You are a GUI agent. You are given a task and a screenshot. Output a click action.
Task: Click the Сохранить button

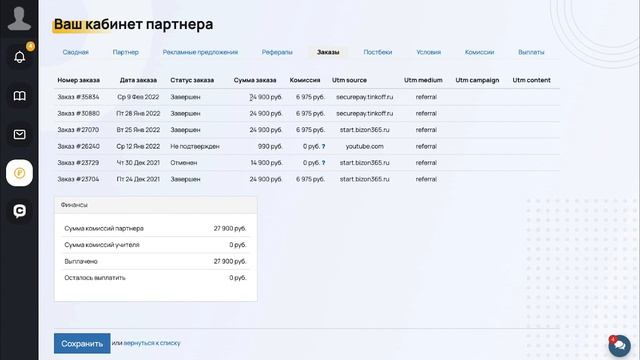point(82,344)
